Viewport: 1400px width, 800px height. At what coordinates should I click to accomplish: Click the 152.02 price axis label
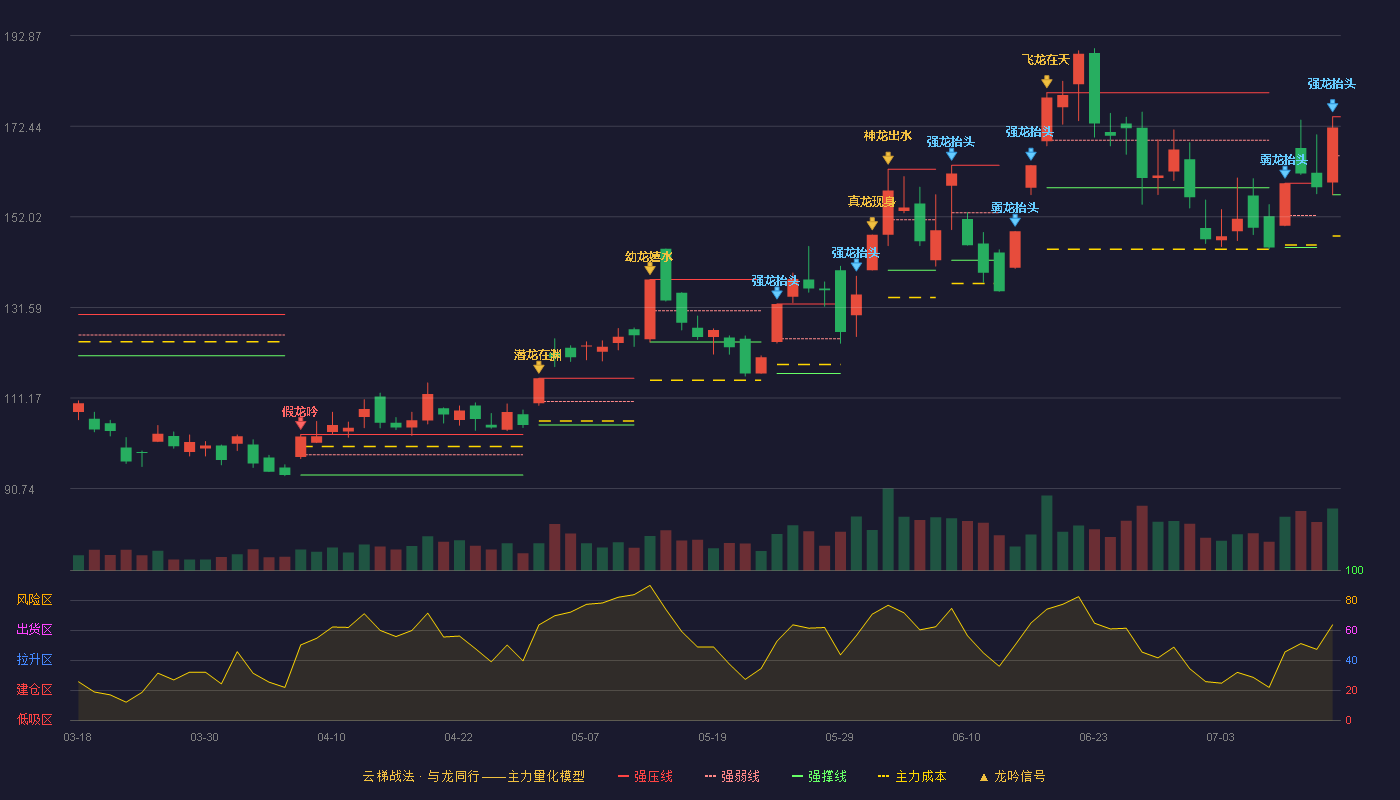pyautogui.click(x=22, y=218)
